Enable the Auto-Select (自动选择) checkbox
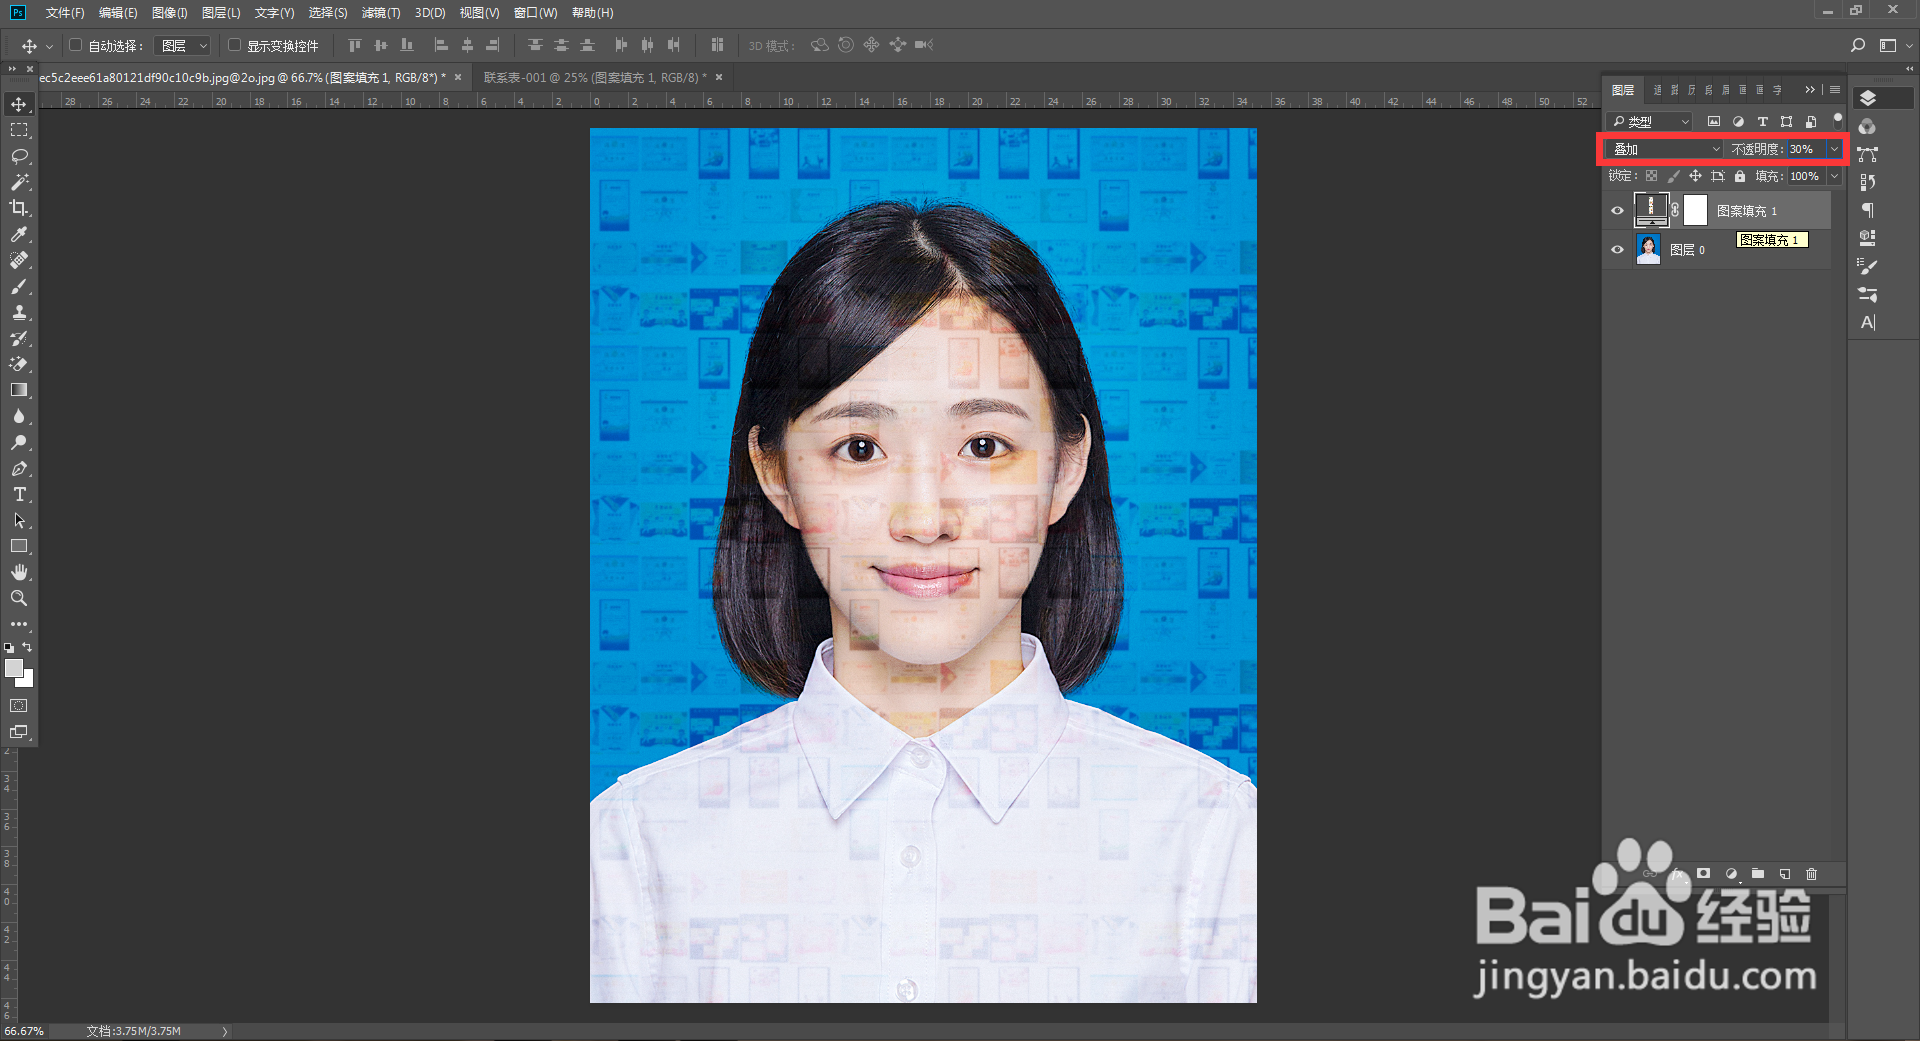The width and height of the screenshot is (1920, 1041). pyautogui.click(x=75, y=45)
